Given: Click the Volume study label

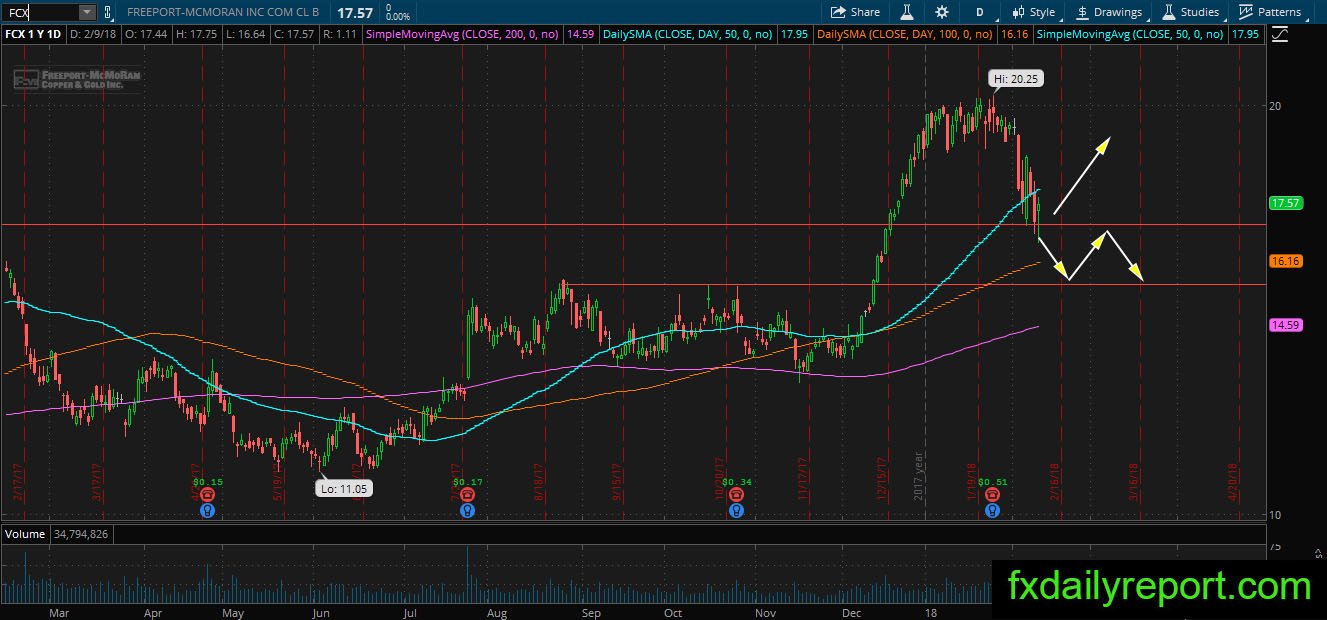Looking at the screenshot, I should [25, 534].
